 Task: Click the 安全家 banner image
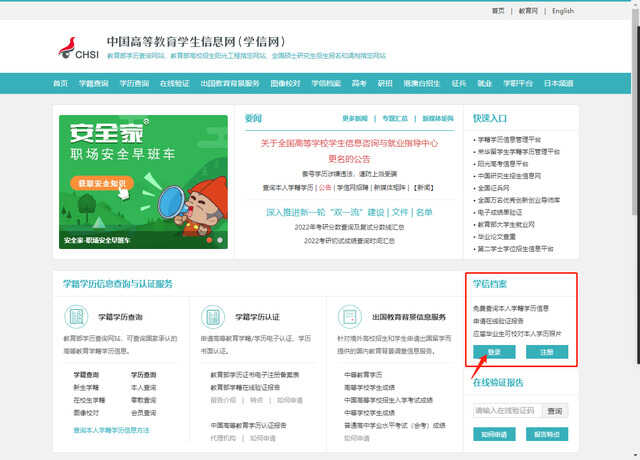pyautogui.click(x=143, y=182)
